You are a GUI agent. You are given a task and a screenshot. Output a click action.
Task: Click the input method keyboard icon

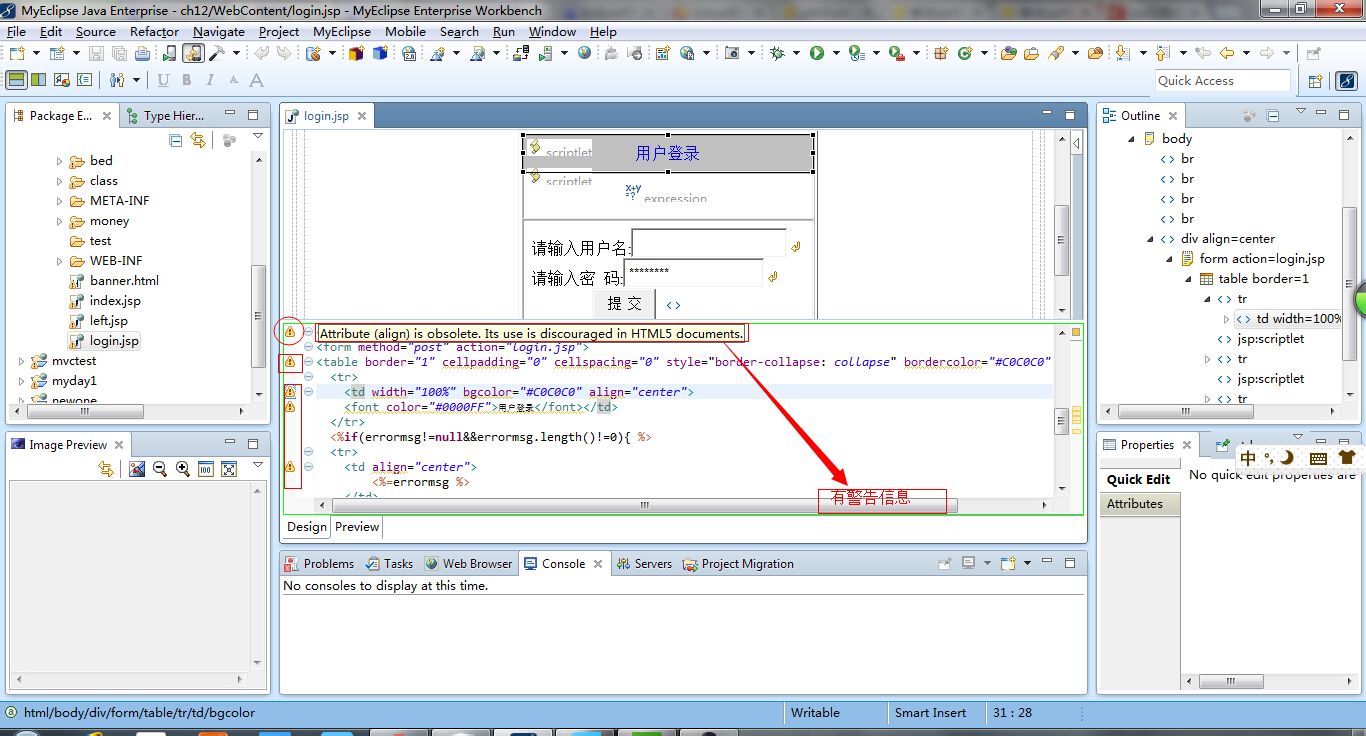click(1318, 458)
